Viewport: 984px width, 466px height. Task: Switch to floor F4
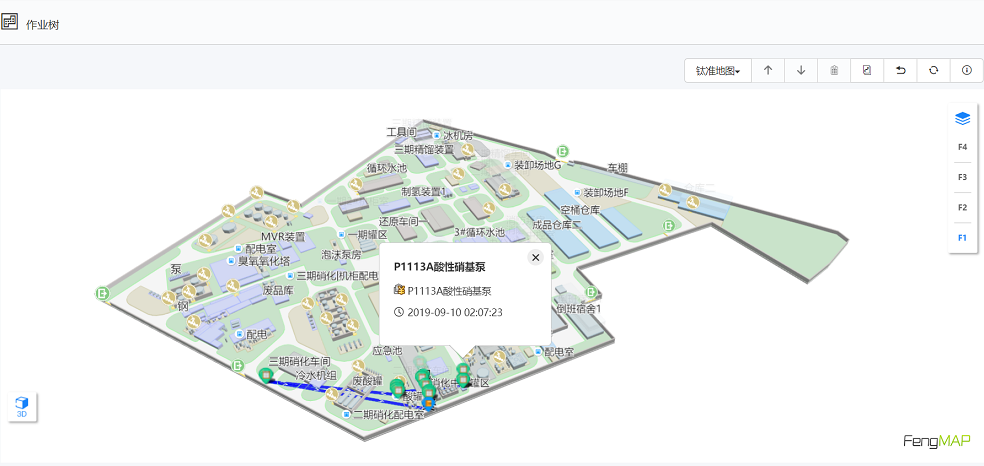[x=962, y=147]
